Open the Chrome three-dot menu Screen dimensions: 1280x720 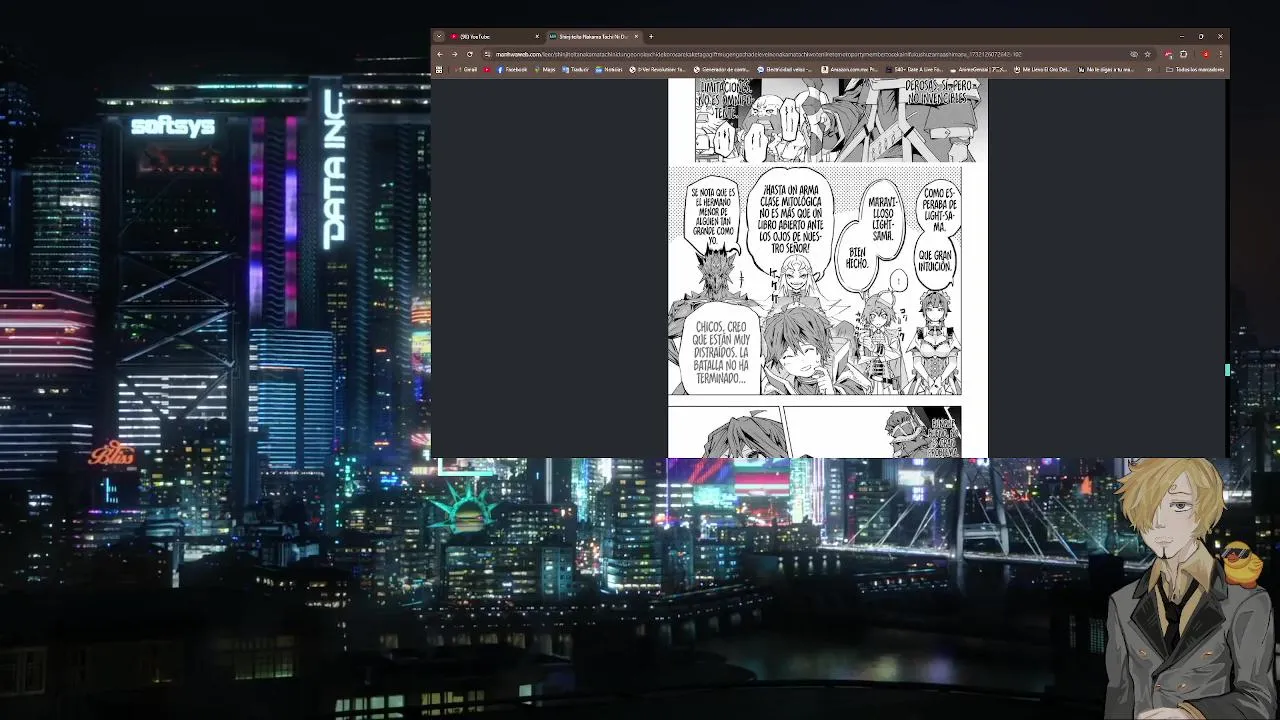pos(1220,54)
